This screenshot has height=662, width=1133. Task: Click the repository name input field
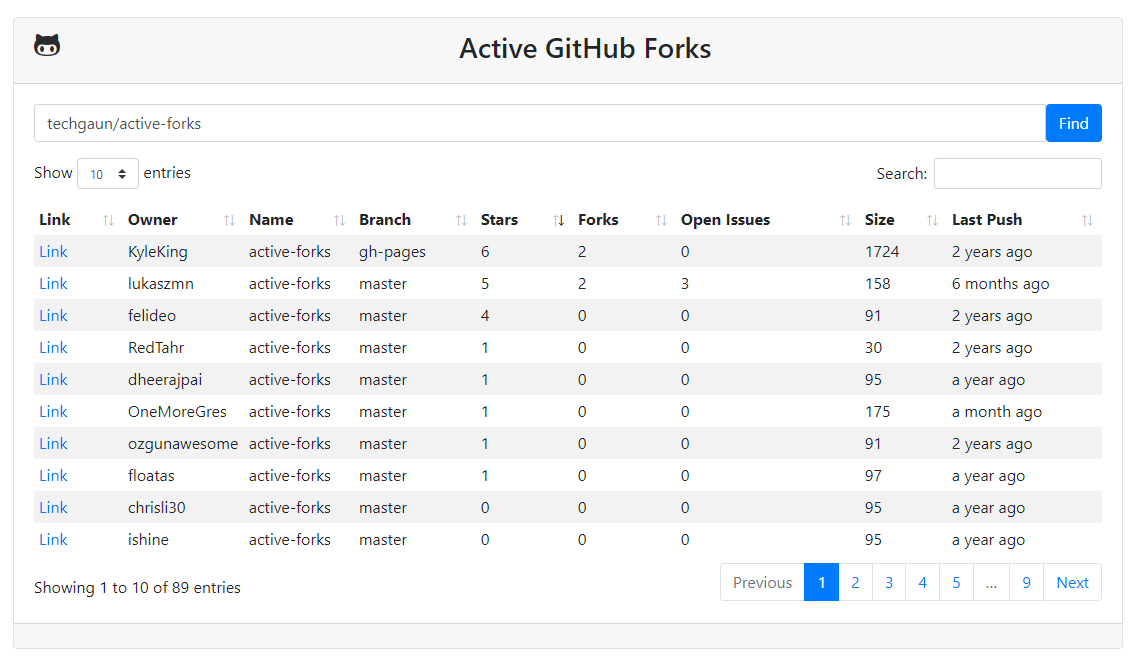(x=540, y=124)
